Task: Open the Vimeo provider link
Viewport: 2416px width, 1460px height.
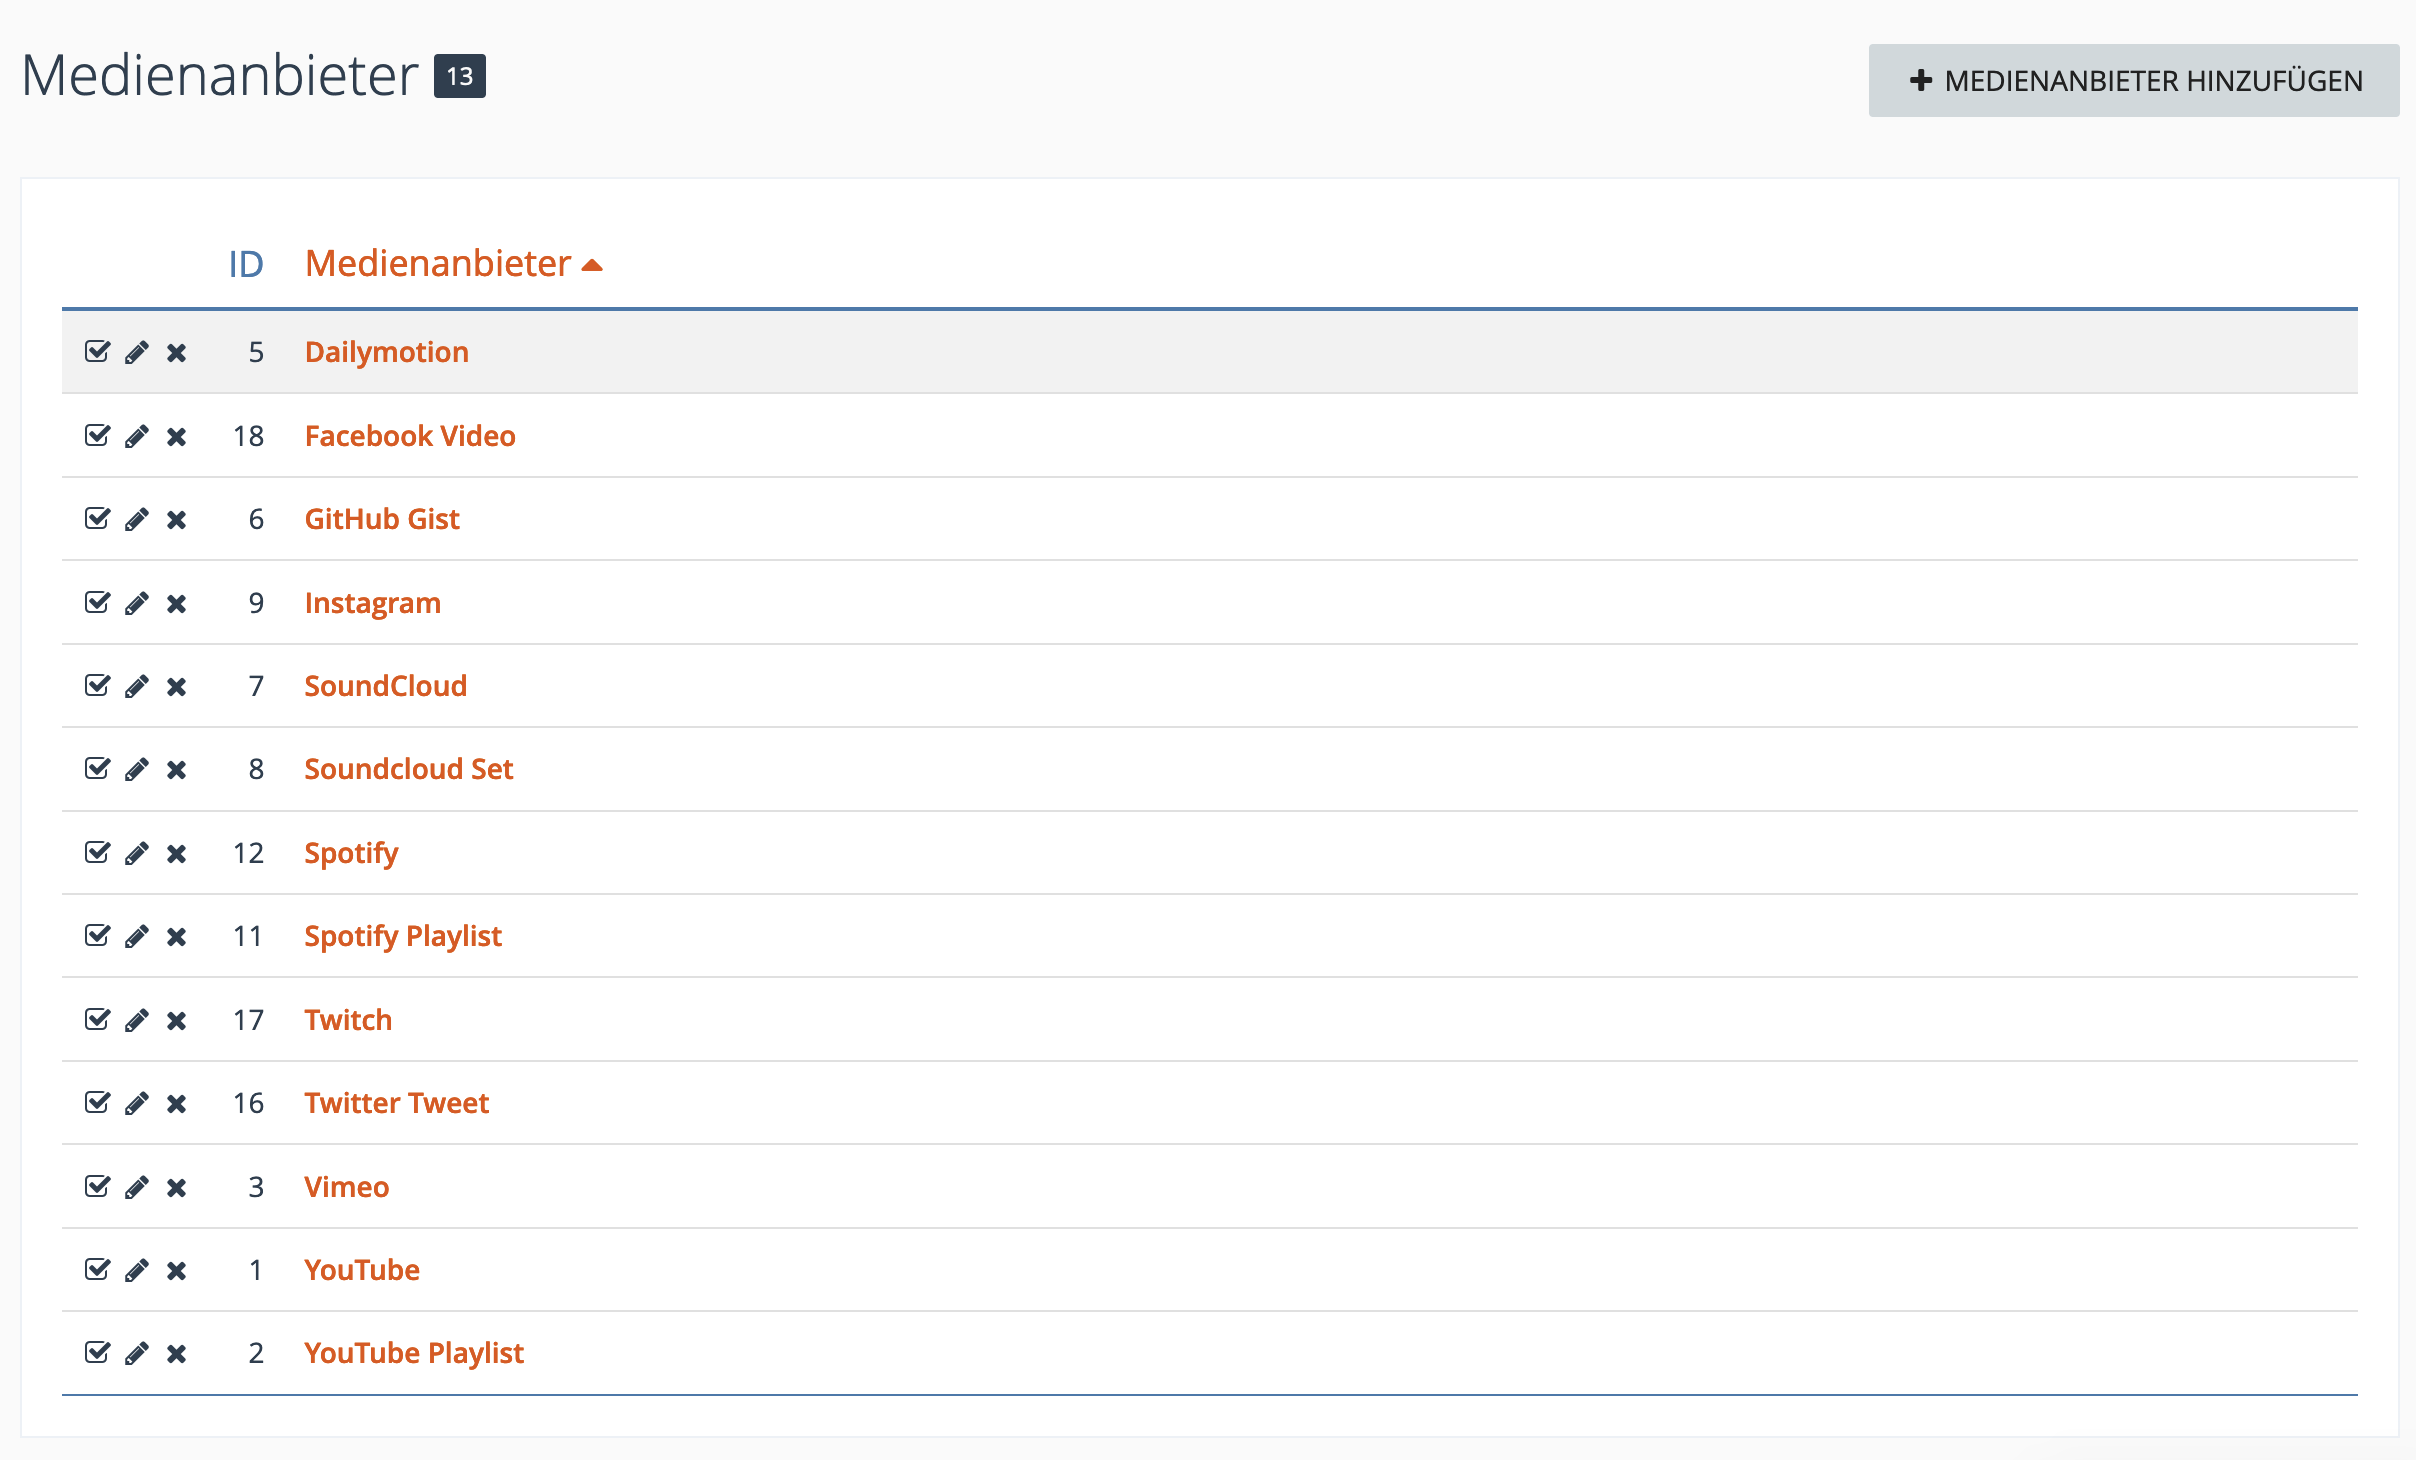Action: [346, 1187]
